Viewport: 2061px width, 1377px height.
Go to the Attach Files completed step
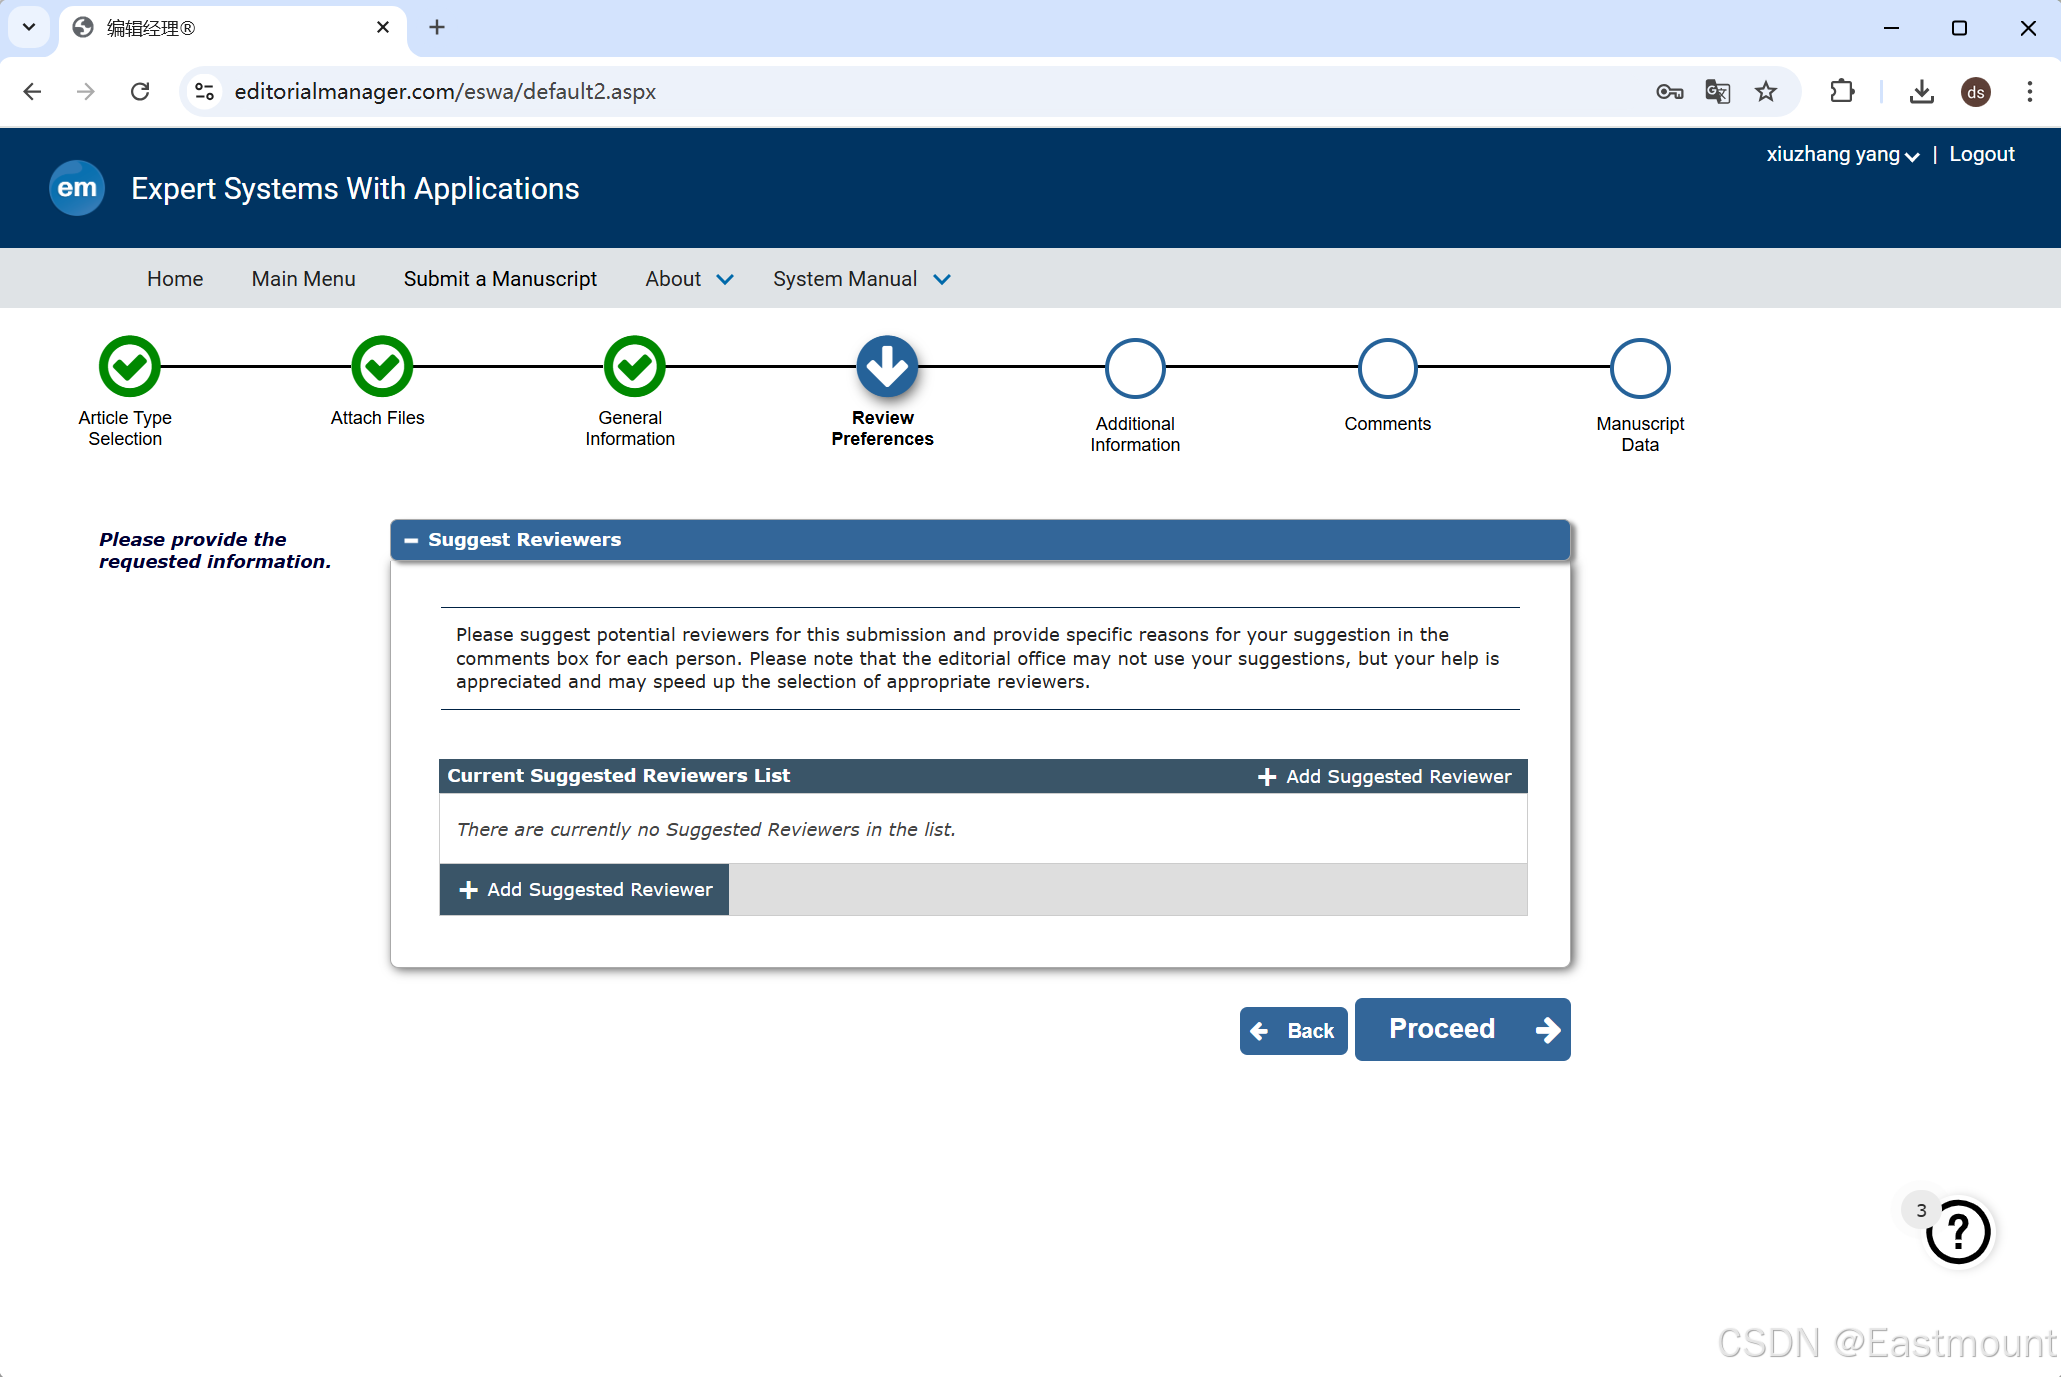[x=382, y=367]
